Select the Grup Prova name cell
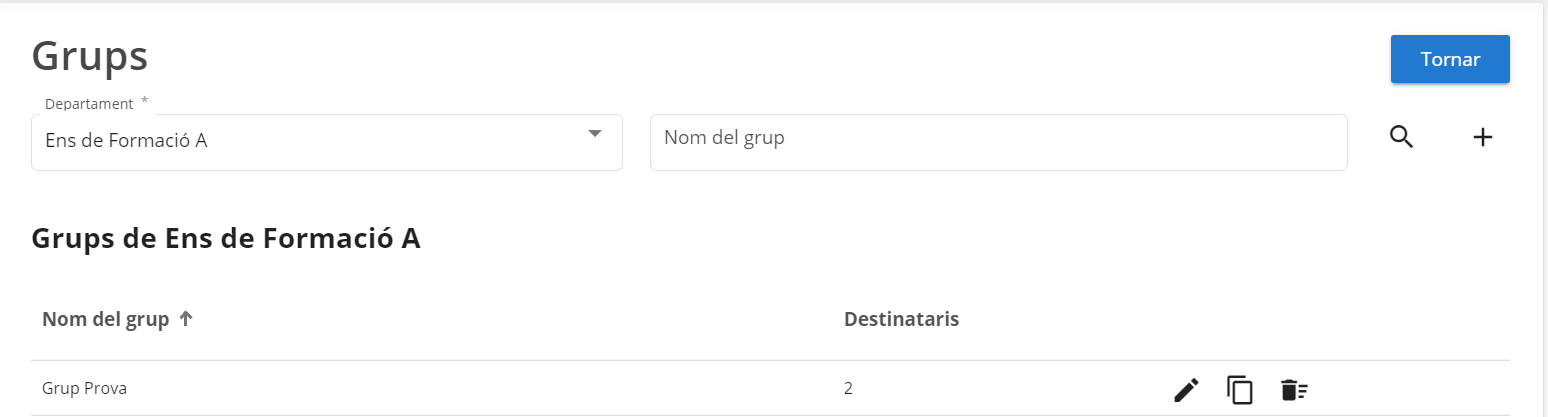 click(x=84, y=388)
